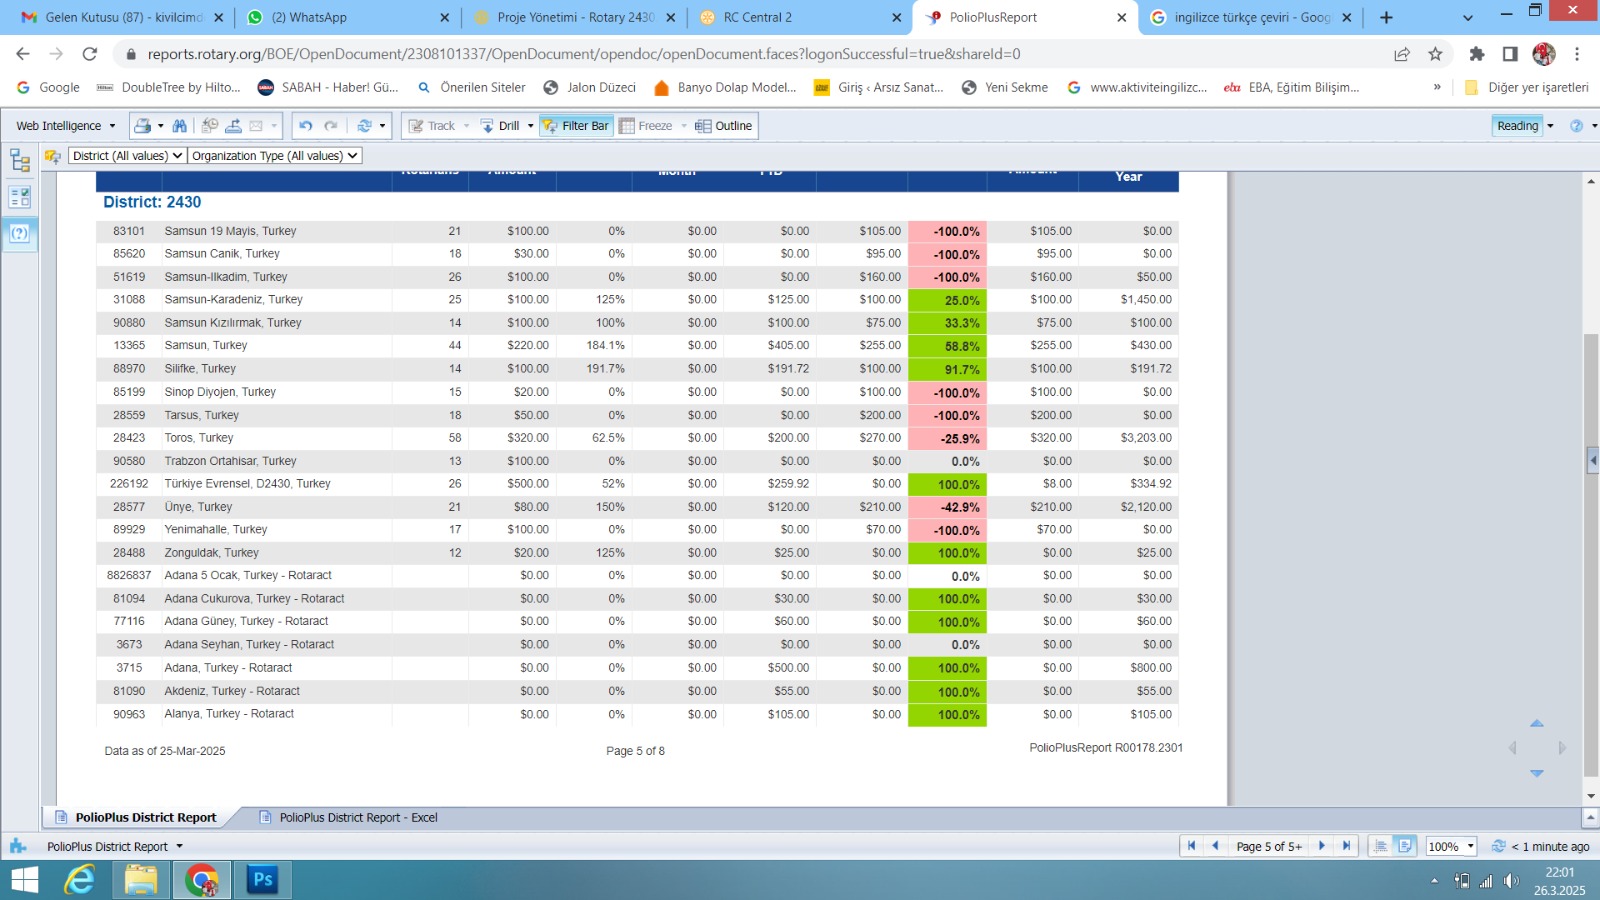This screenshot has height=900, width=1600.
Task: Open Chrome extensions puzzle icon
Action: click(1477, 54)
